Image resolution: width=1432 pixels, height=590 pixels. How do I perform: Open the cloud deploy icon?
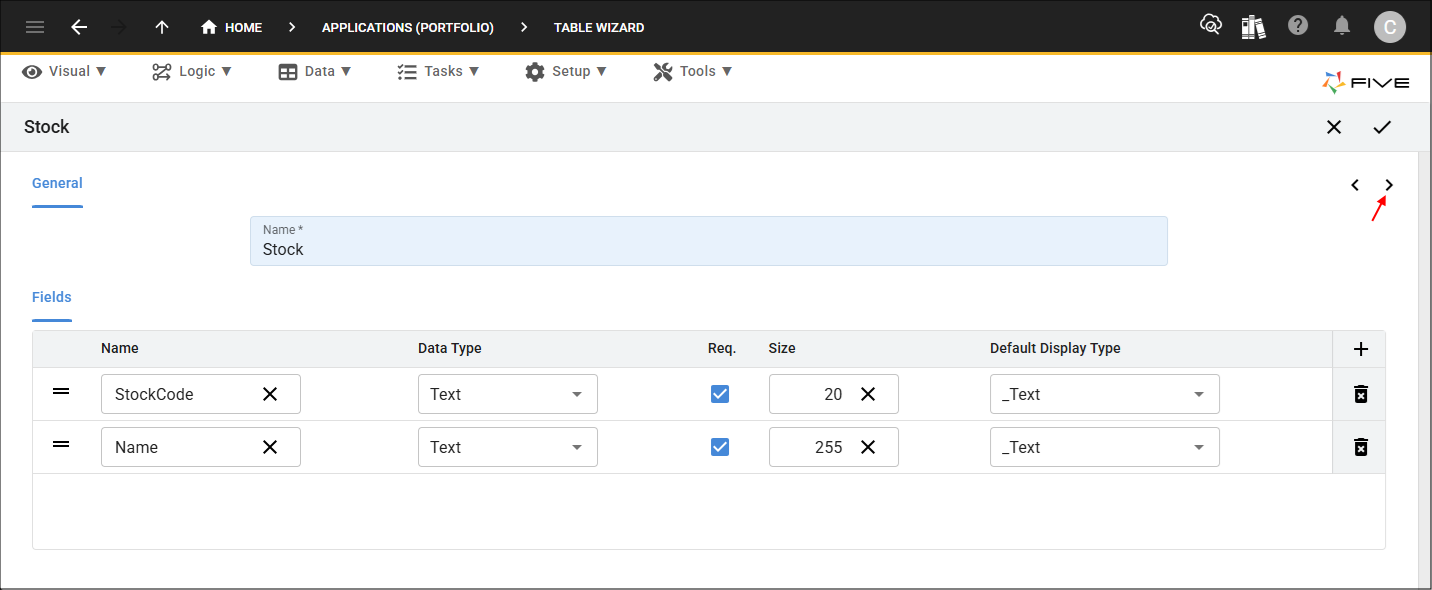point(1211,25)
